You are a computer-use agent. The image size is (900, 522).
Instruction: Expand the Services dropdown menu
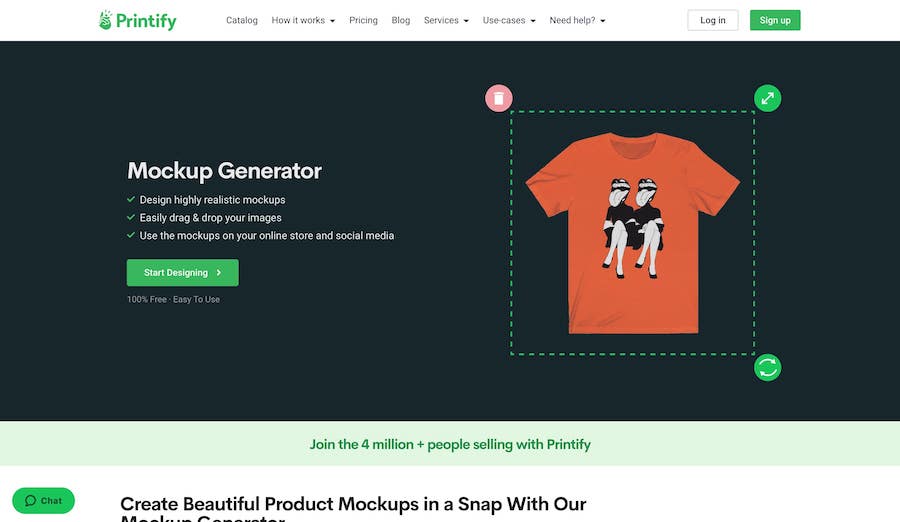(446, 20)
